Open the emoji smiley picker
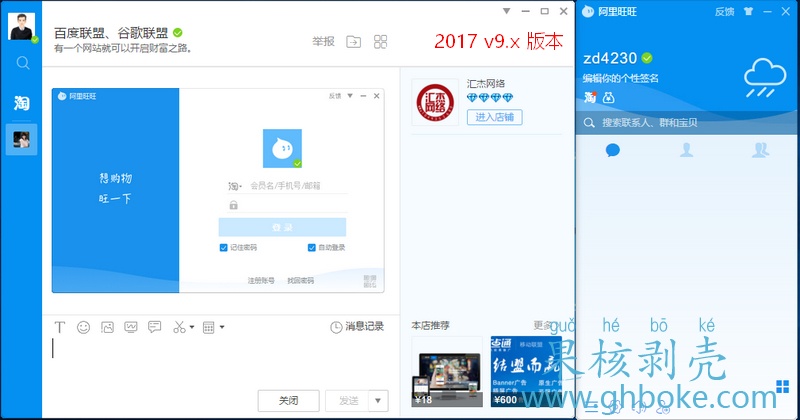Screen dimensions: 800x420 84,327
